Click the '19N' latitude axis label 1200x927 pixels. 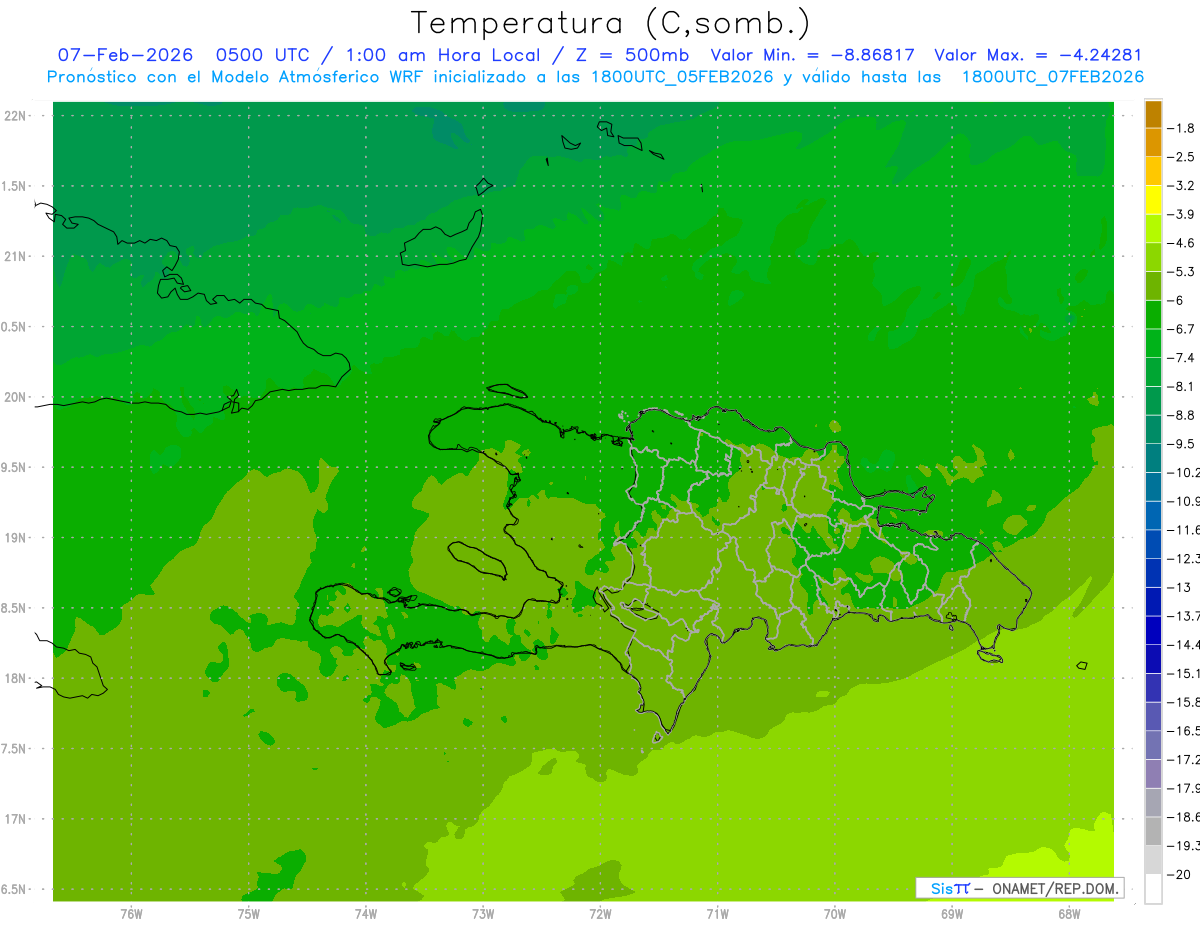(17, 538)
